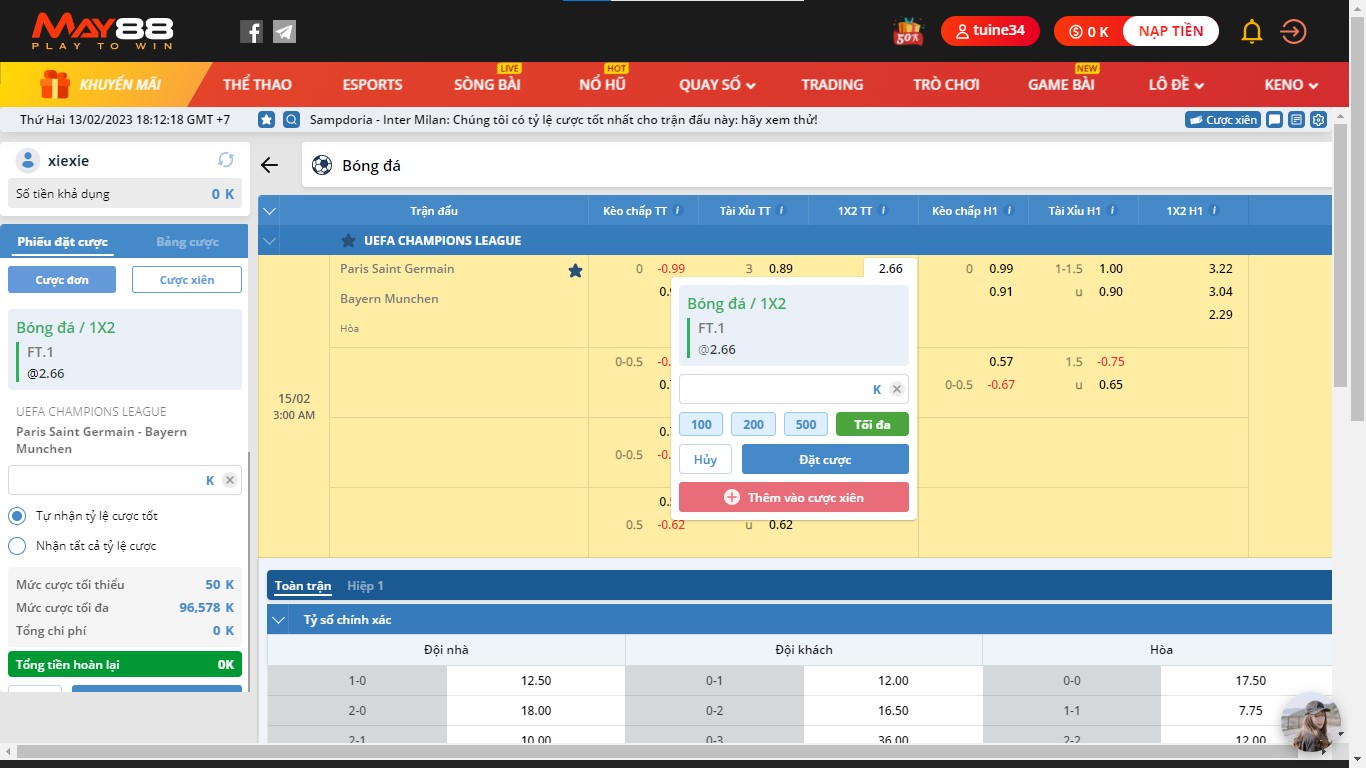Clear the stake amount in the popup
This screenshot has width=1366, height=768.
pyautogui.click(x=897, y=390)
